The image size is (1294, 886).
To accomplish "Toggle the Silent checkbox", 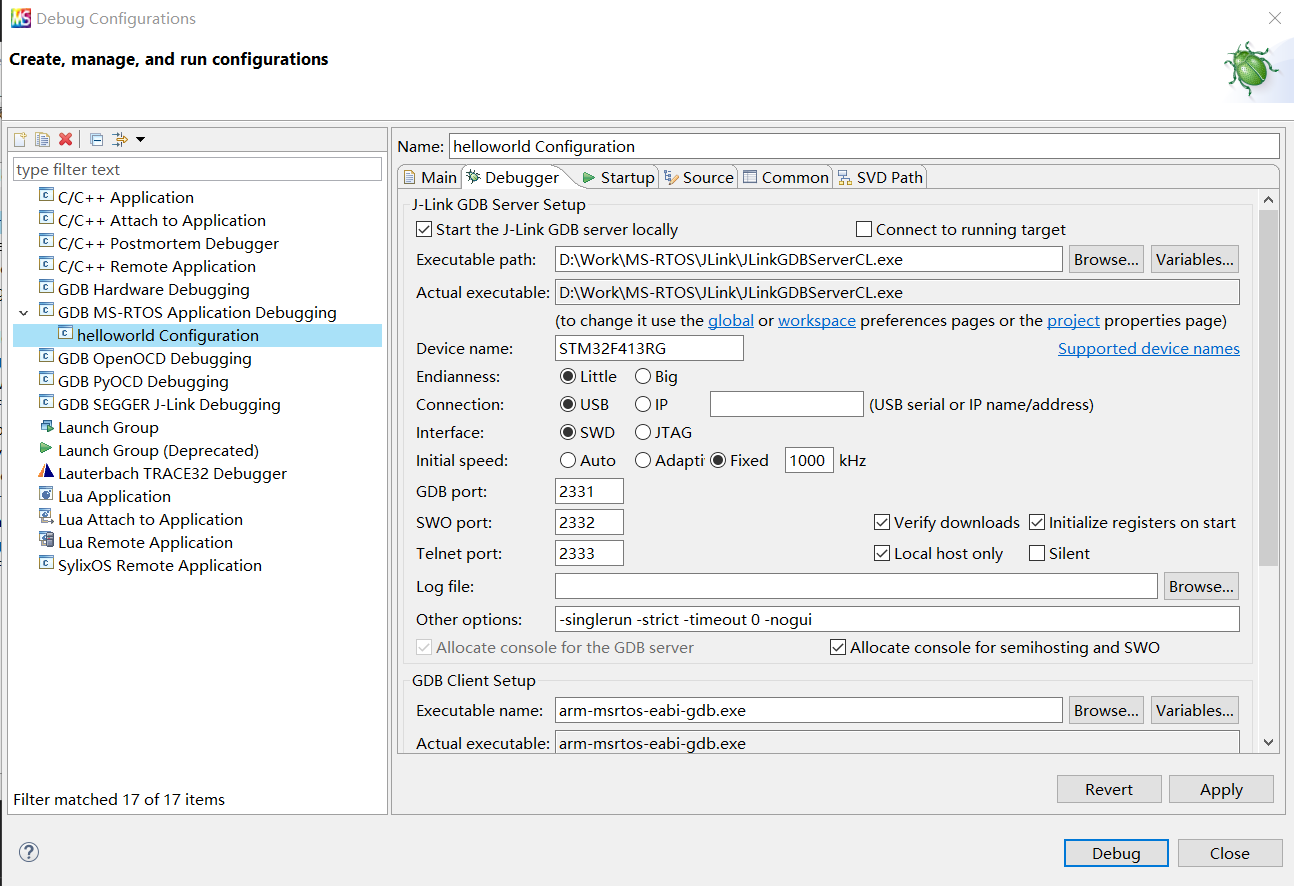I will (x=1037, y=553).
